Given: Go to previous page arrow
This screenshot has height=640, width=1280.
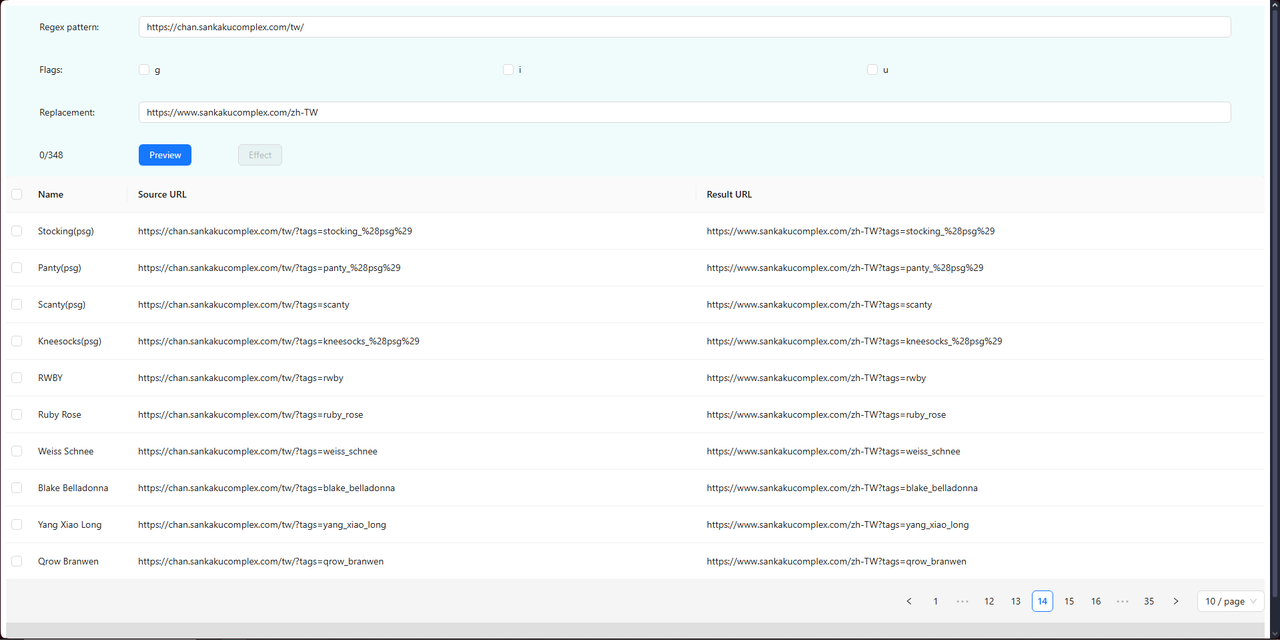Looking at the screenshot, I should tap(908, 601).
